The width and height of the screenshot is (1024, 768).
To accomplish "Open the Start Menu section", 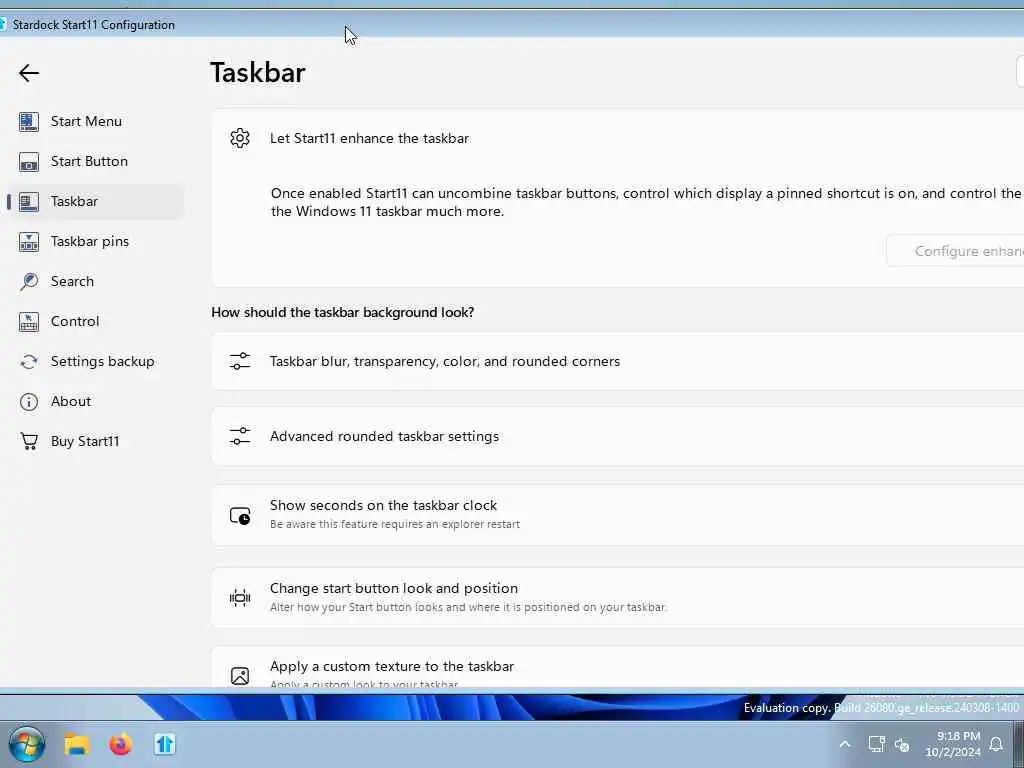I will click(95, 121).
